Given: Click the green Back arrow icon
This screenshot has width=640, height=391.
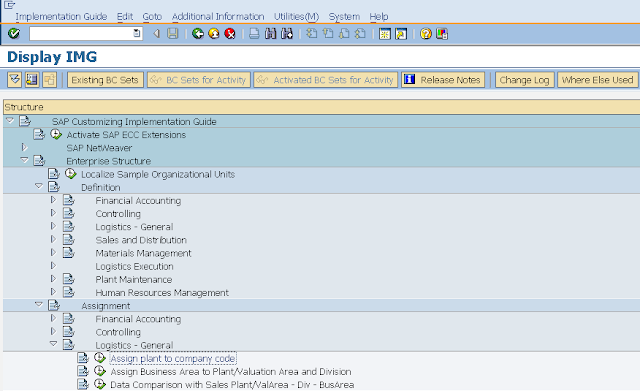Looking at the screenshot, I should [198, 34].
